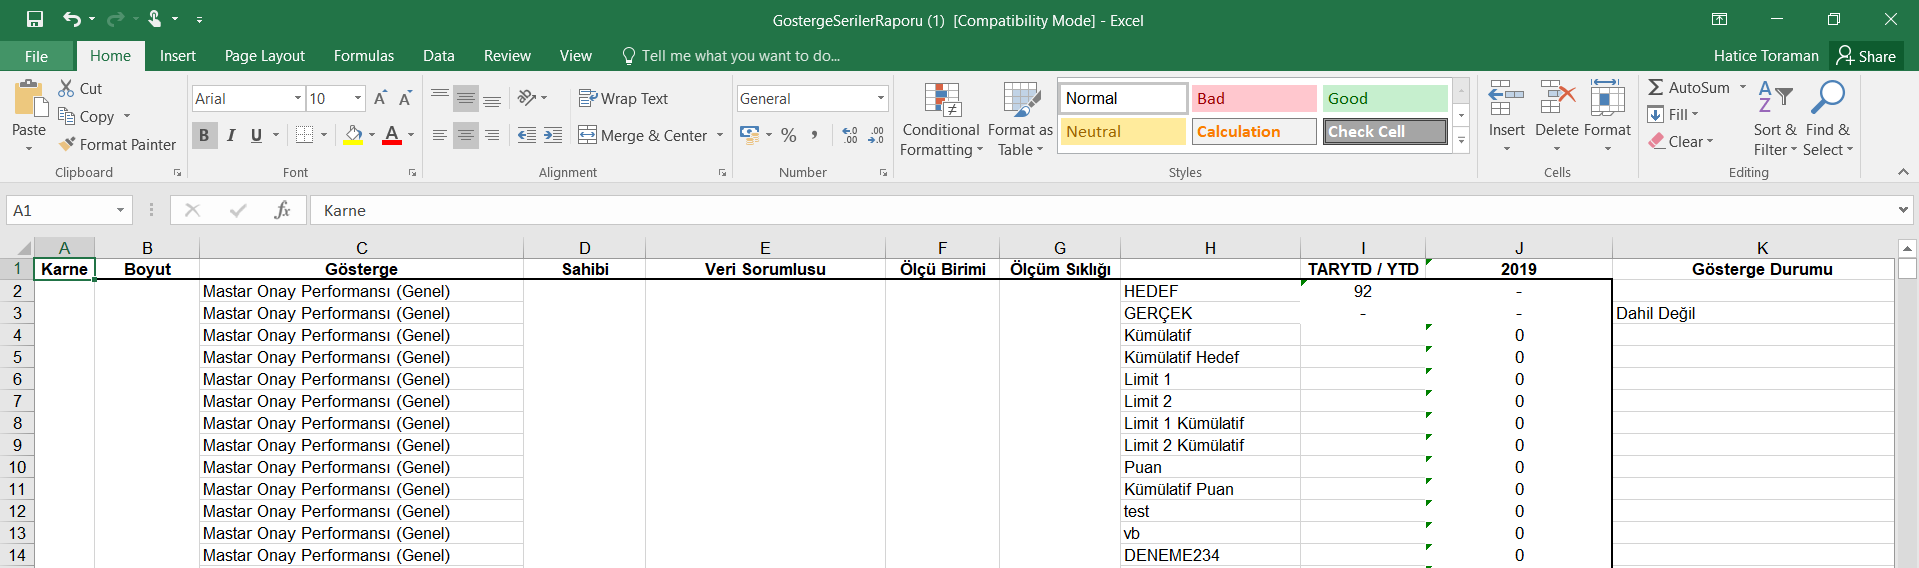Toggle Bold formatting
The image size is (1919, 568).
click(x=204, y=135)
